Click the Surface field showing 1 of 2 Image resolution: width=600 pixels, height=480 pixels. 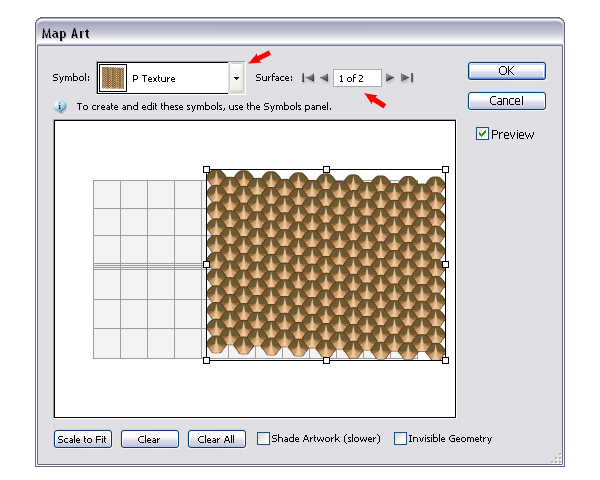point(357,78)
